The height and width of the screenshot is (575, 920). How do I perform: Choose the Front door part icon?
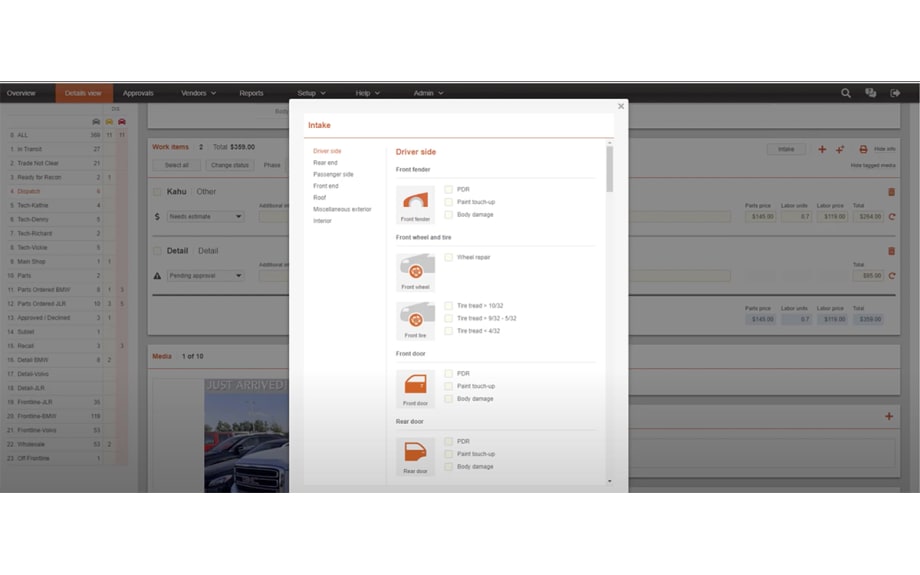415,386
